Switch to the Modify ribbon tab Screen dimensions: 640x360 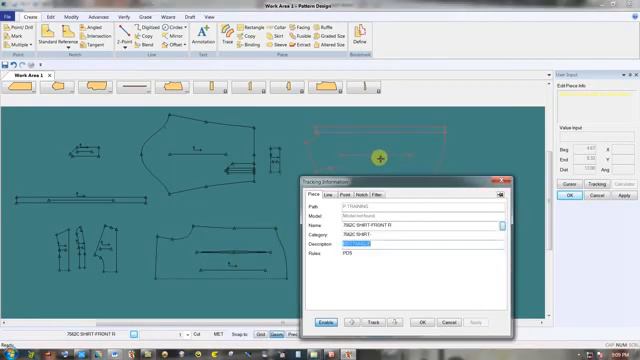pyautogui.click(x=71, y=17)
